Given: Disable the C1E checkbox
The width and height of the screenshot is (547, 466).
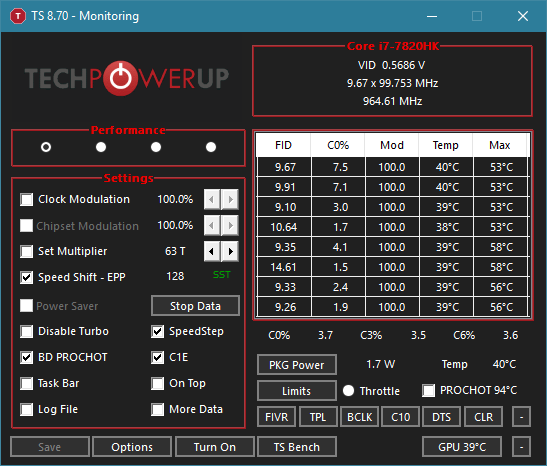Looking at the screenshot, I should click(x=158, y=358).
